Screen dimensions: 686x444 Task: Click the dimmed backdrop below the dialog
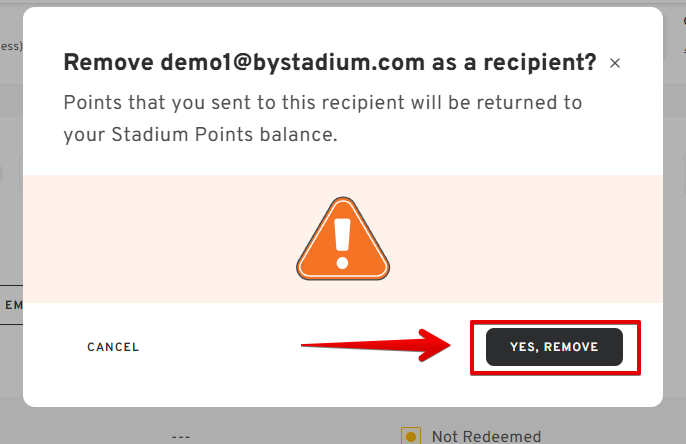click(284, 424)
